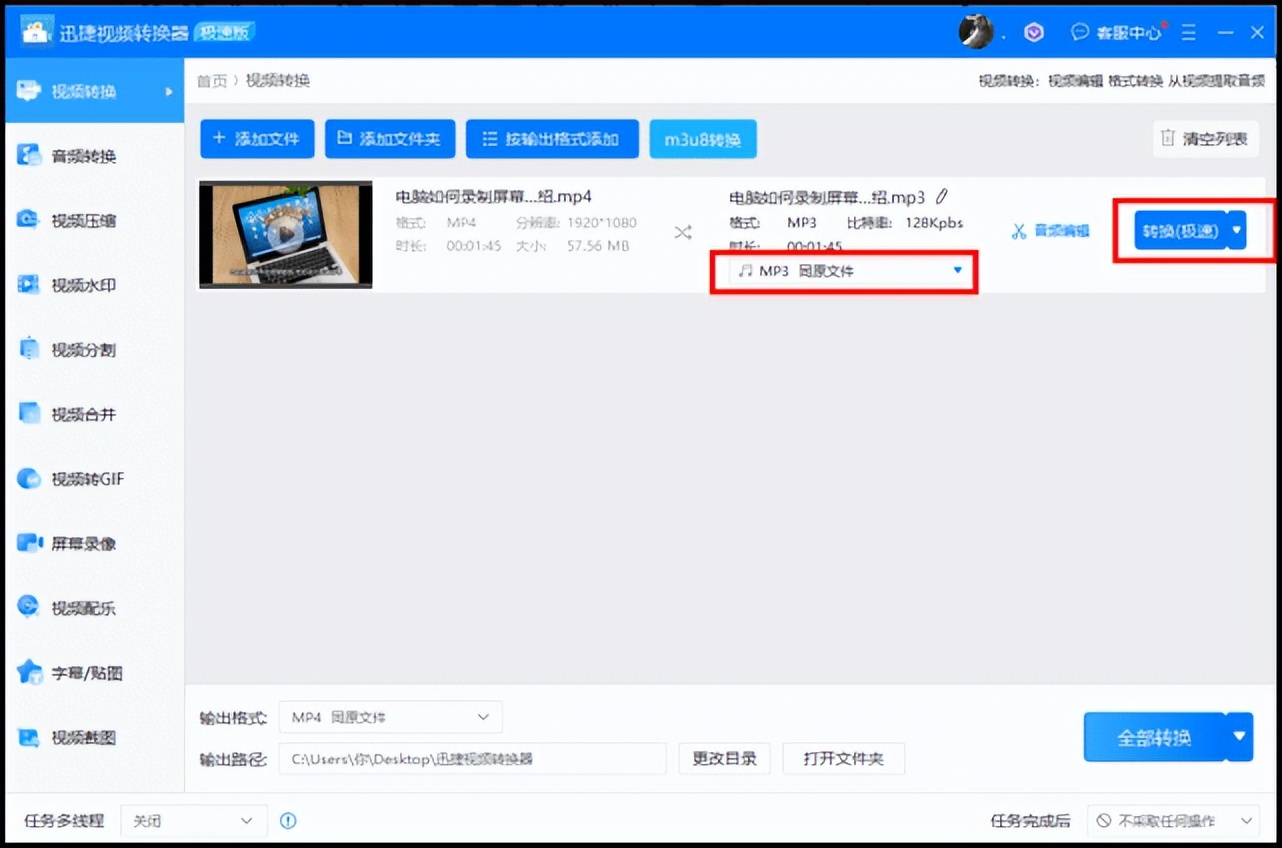Screen dimensions: 1282x848
Task: Click the info icon next to 任务多线程
Action: point(288,820)
